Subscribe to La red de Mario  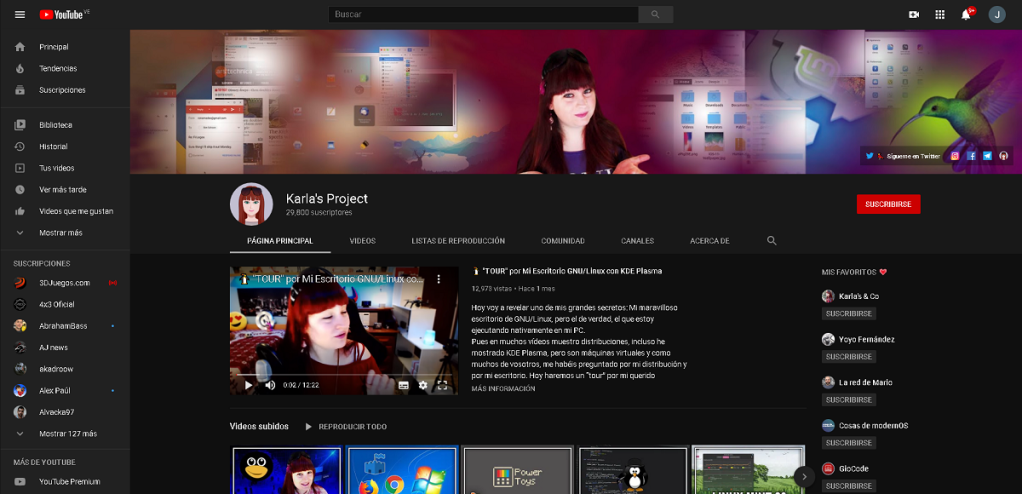click(849, 400)
